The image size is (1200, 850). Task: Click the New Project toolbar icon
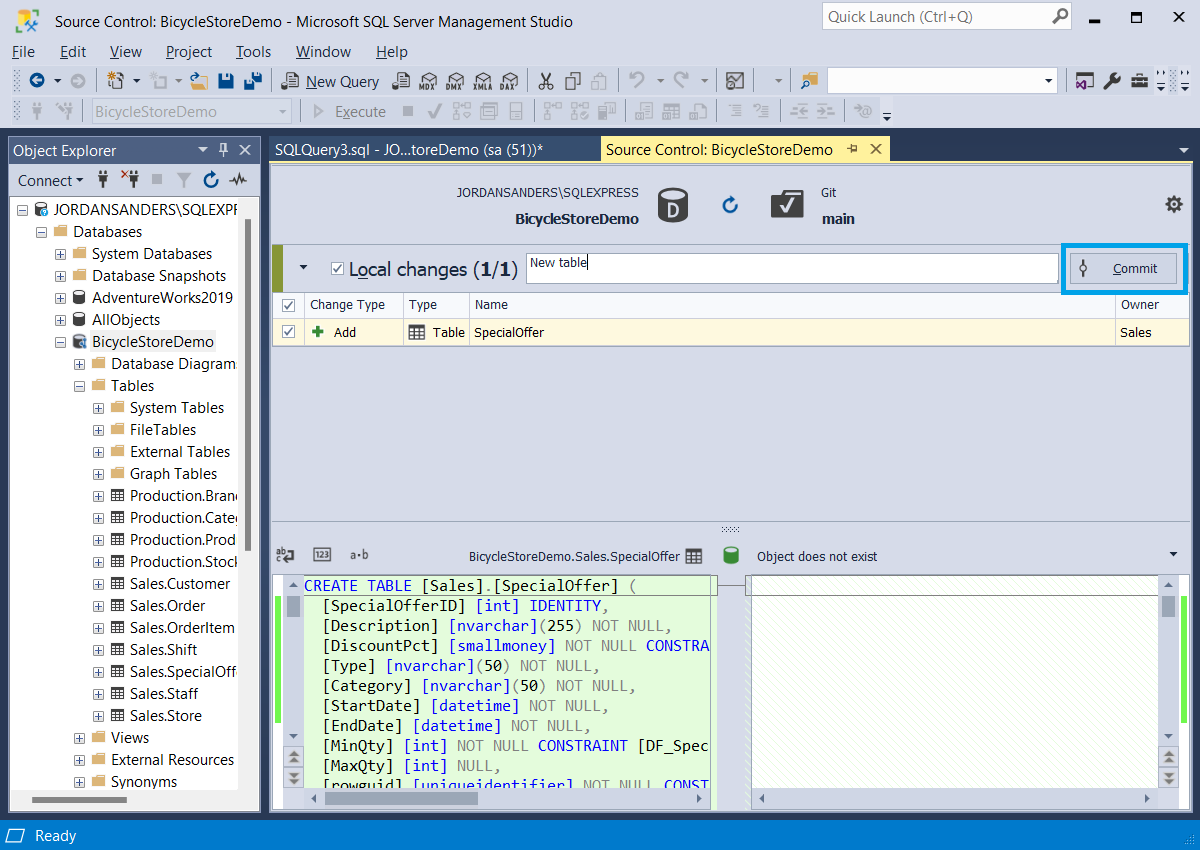(x=116, y=81)
